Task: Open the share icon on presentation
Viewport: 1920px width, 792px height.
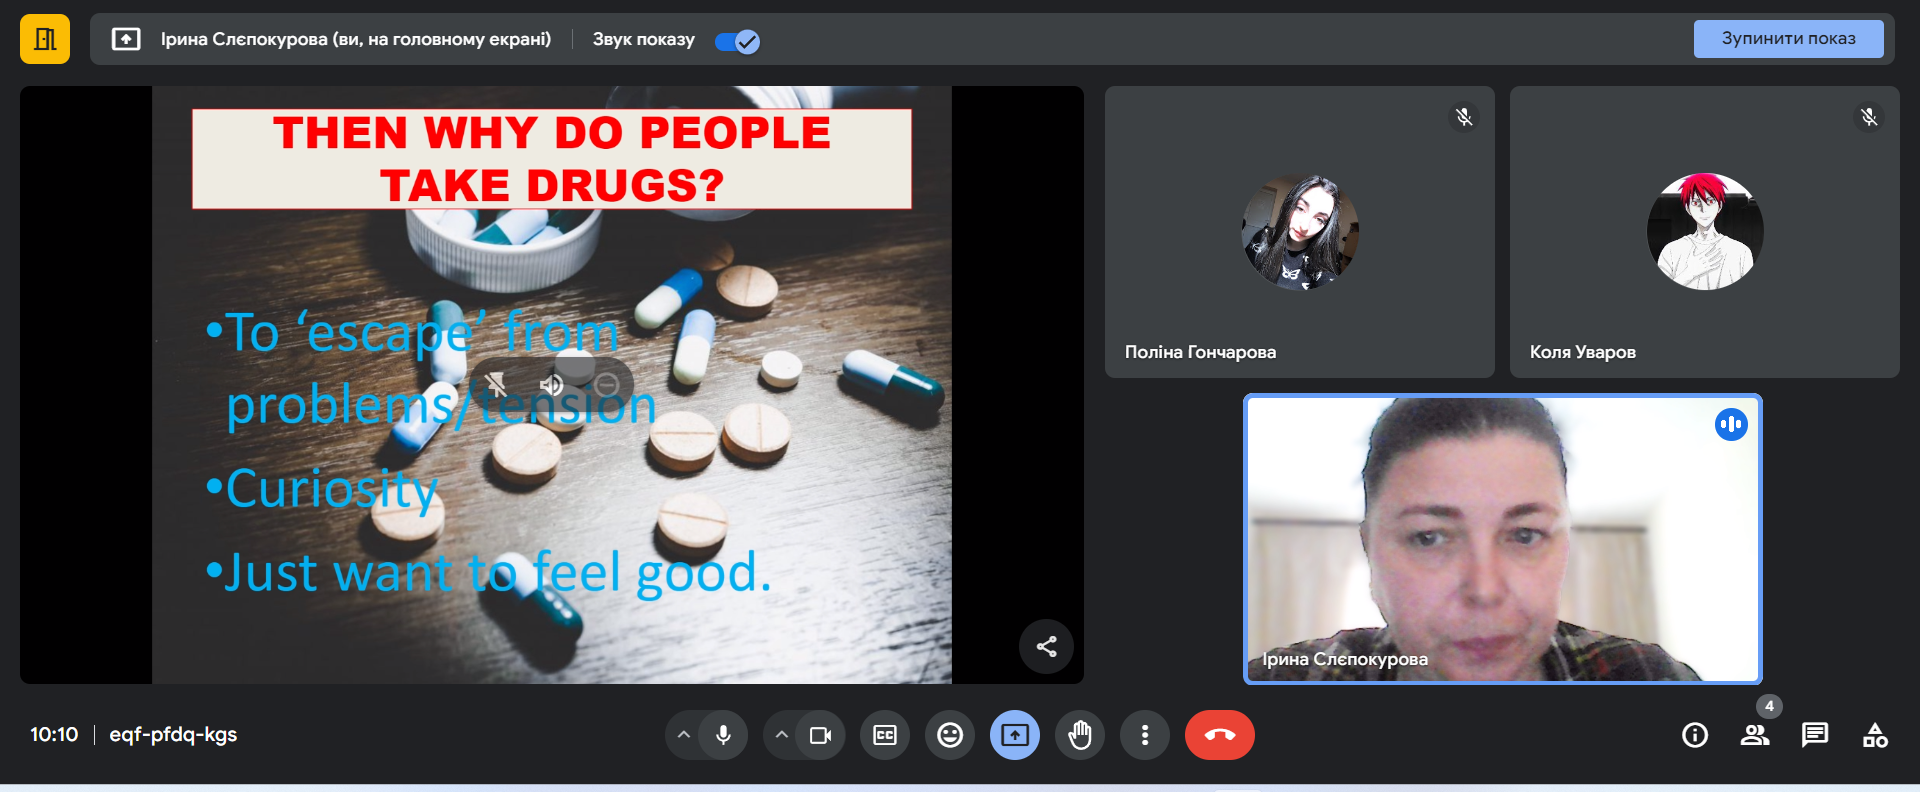Action: point(1046,646)
